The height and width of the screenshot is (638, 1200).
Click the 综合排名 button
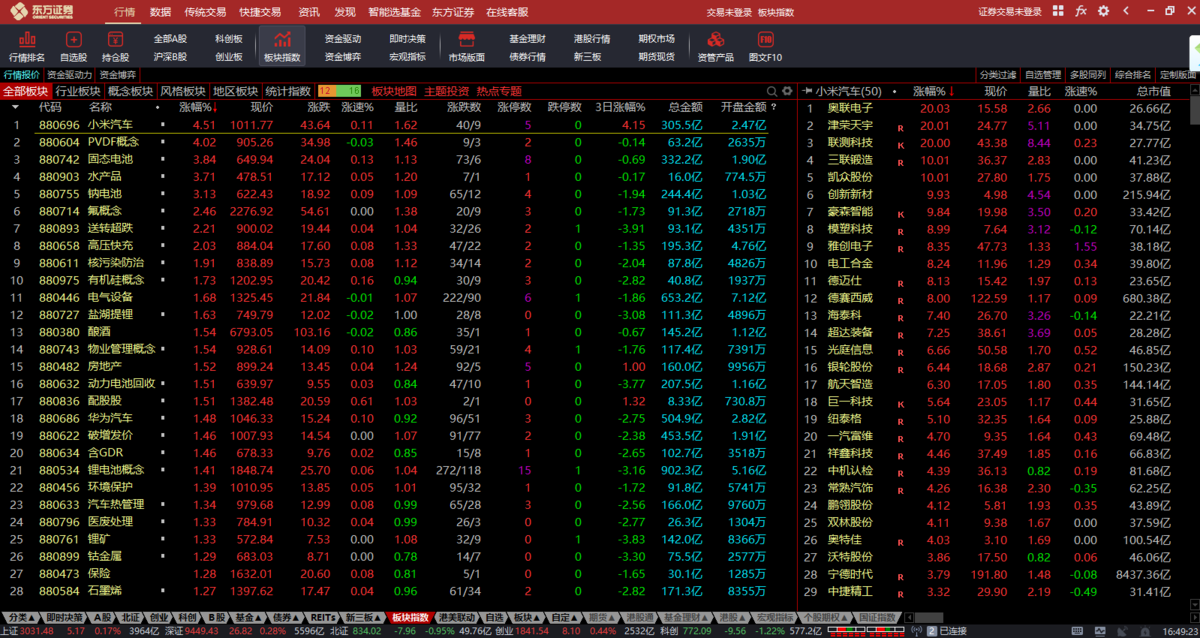pyautogui.click(x=1132, y=75)
